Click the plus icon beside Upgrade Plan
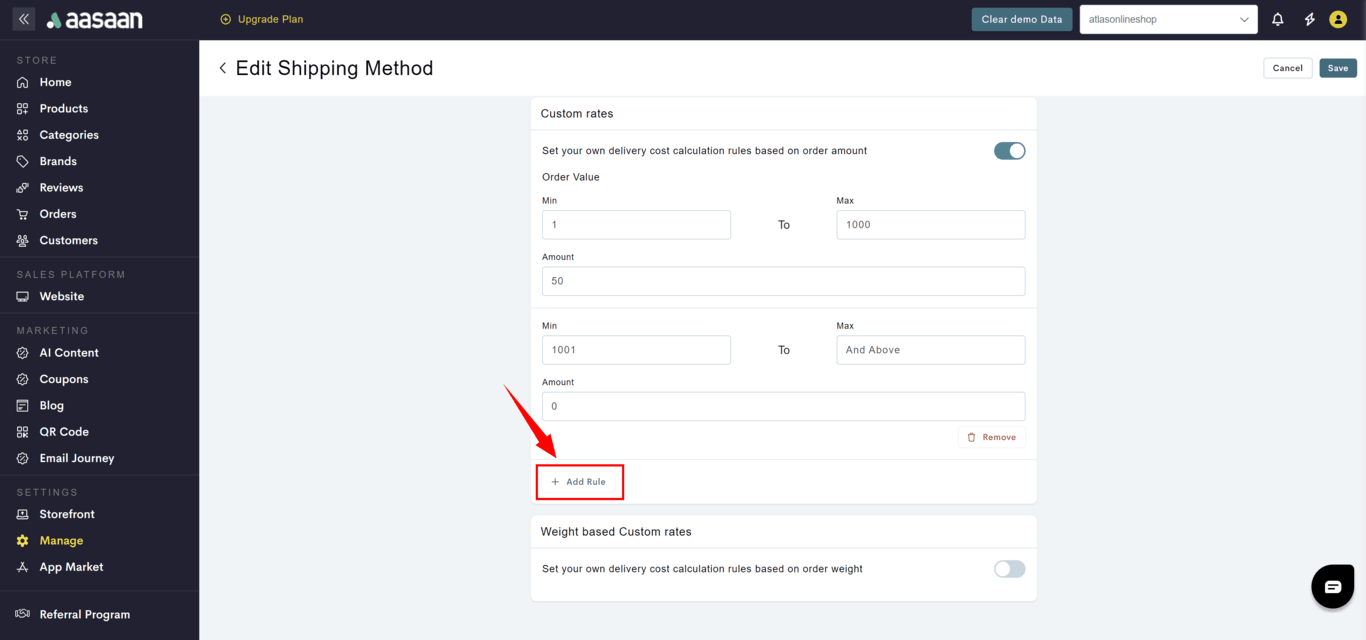This screenshot has height=640, width=1366. pyautogui.click(x=225, y=19)
